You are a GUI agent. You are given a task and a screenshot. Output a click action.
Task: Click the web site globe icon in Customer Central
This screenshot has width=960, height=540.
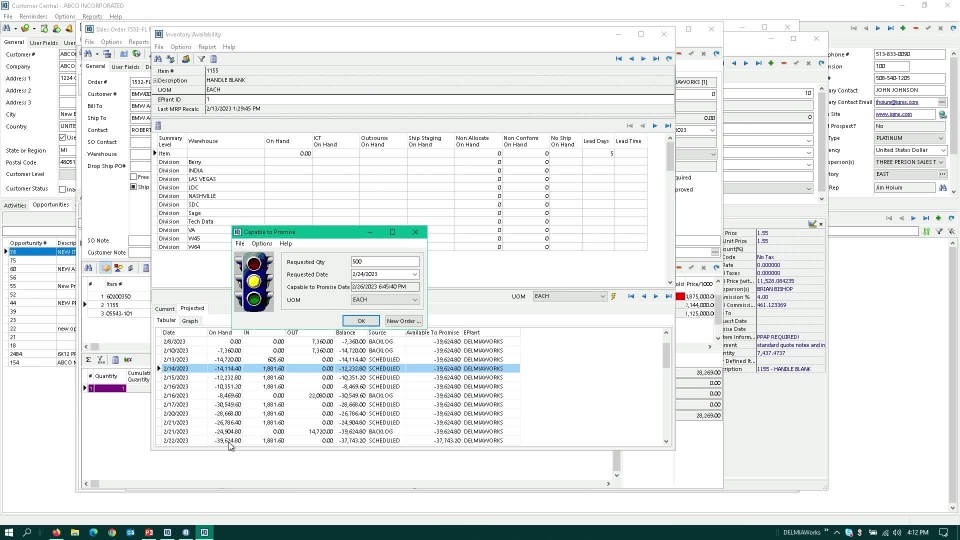pos(943,114)
